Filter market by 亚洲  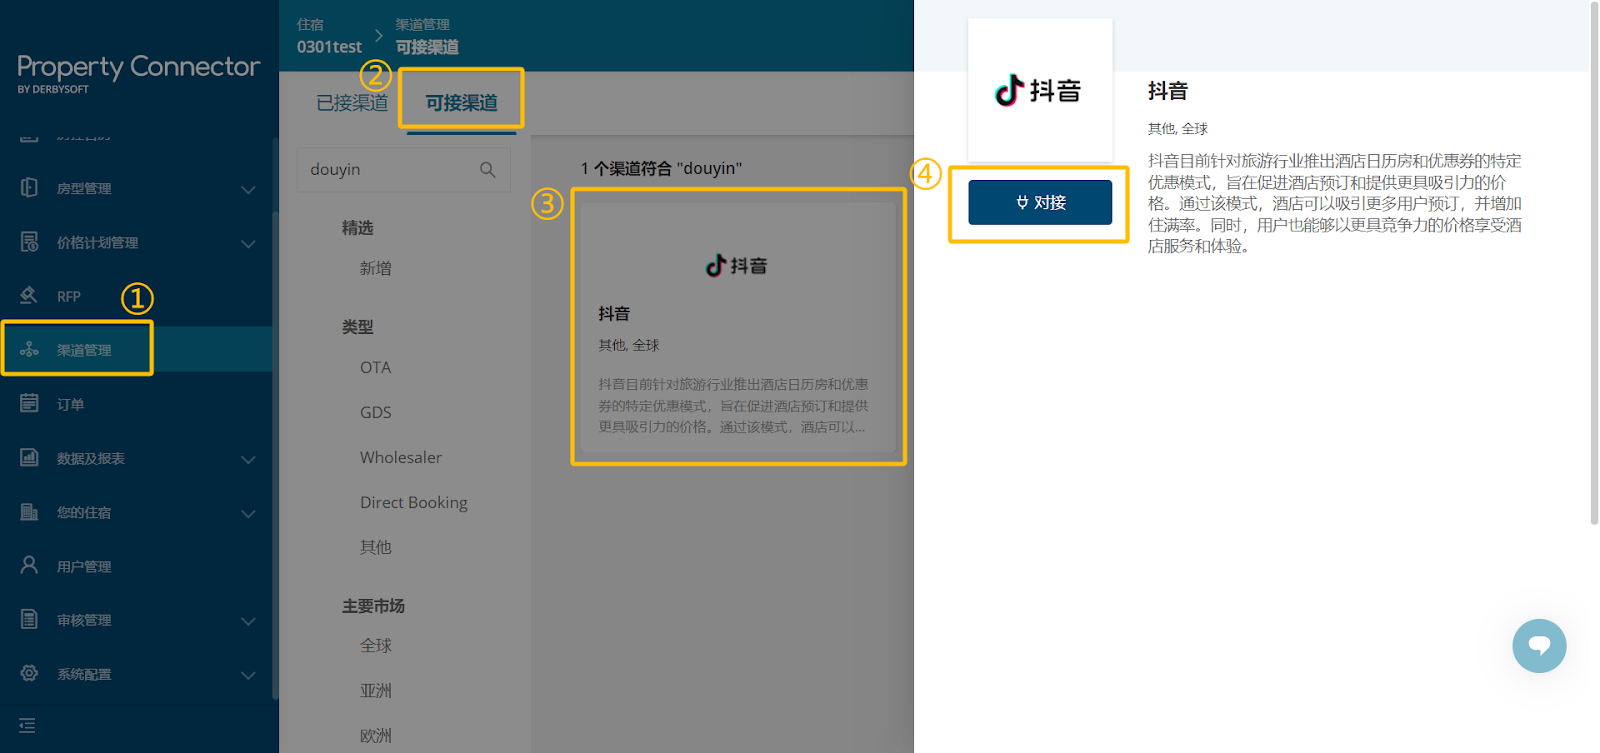click(x=376, y=691)
